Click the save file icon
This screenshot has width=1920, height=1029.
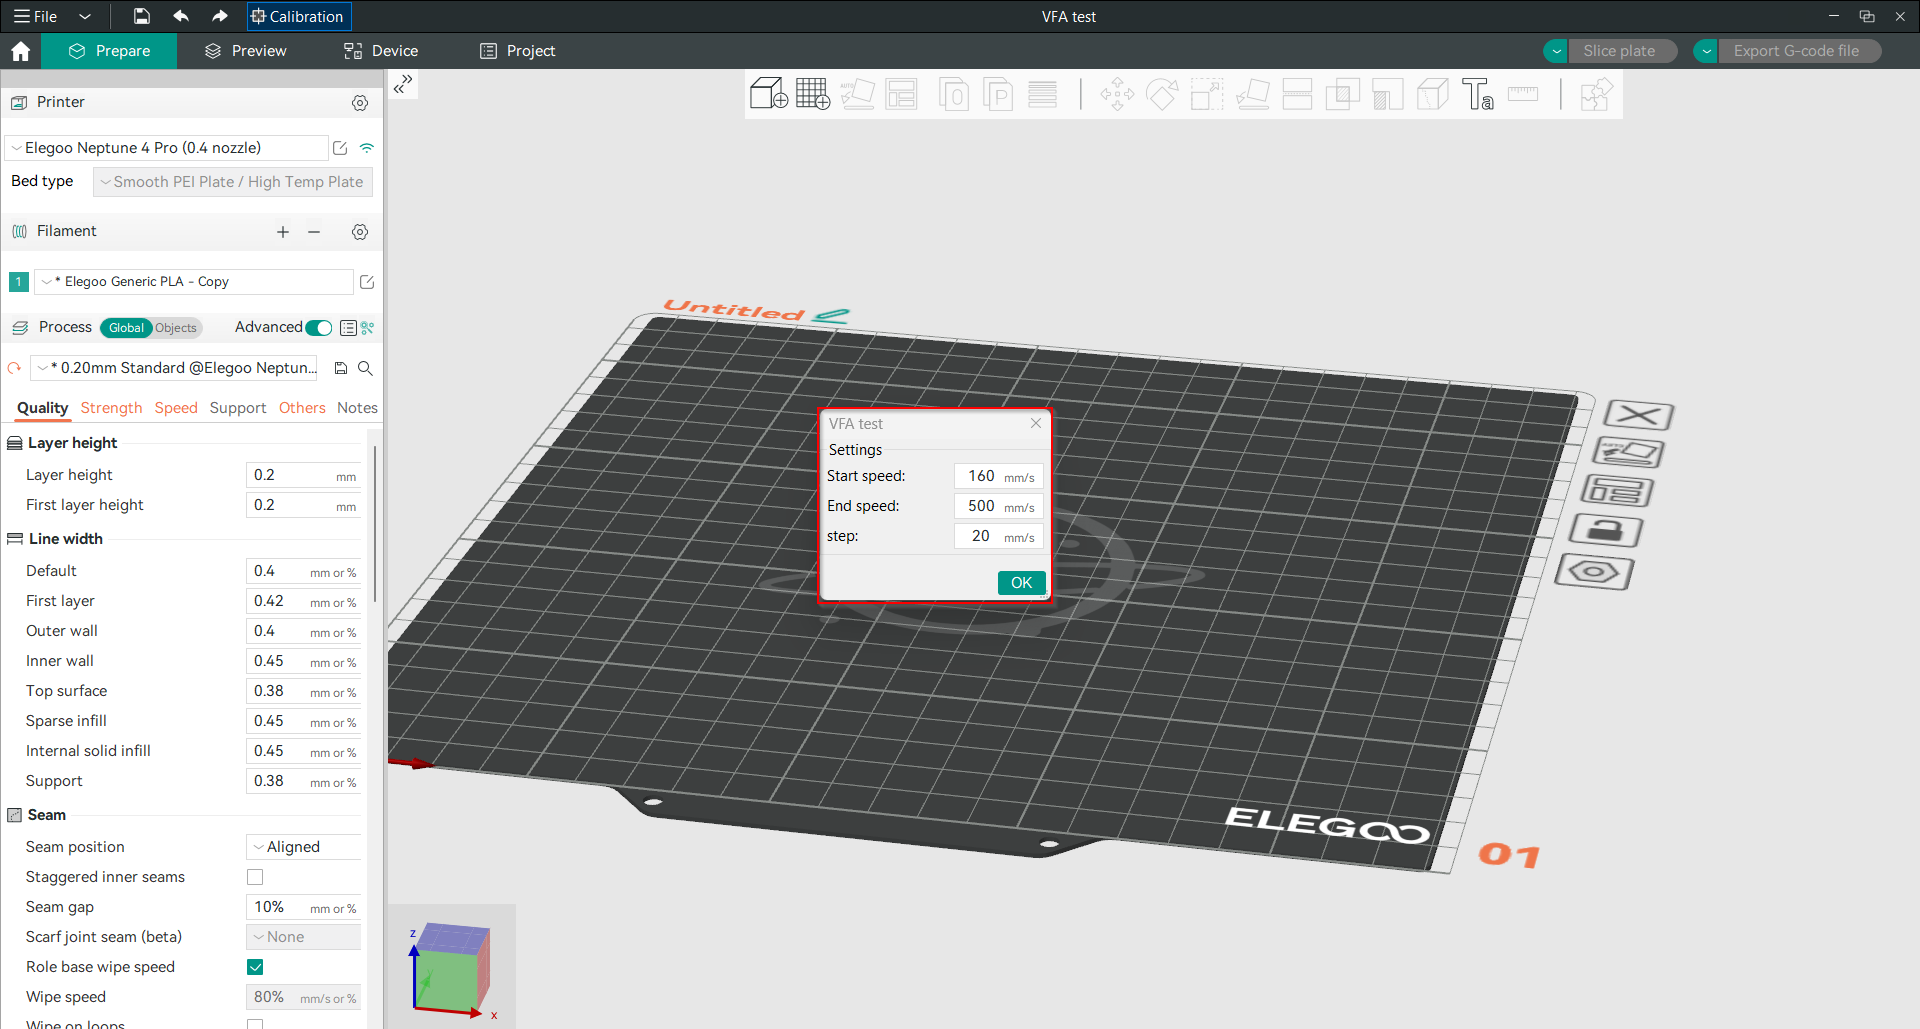click(142, 16)
